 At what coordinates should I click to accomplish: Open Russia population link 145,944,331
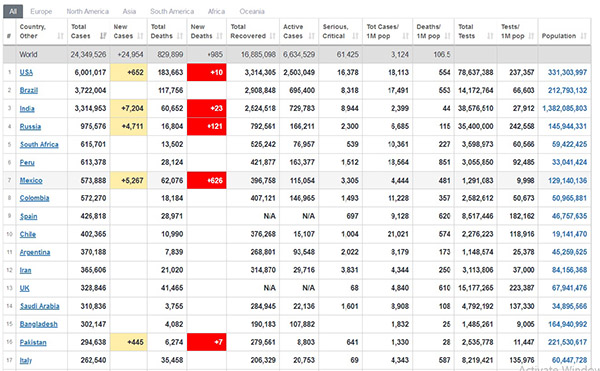coord(567,127)
